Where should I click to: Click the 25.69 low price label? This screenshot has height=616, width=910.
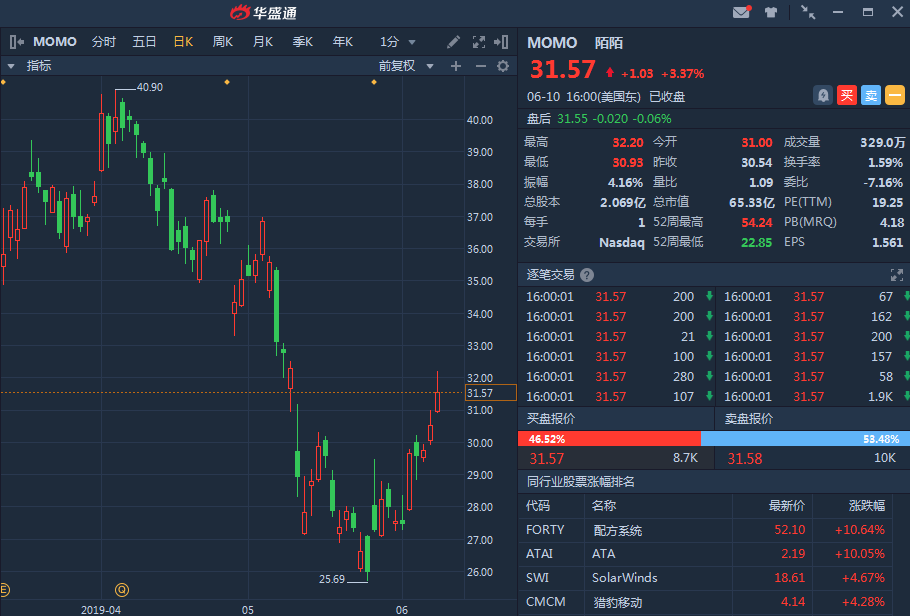[331, 579]
